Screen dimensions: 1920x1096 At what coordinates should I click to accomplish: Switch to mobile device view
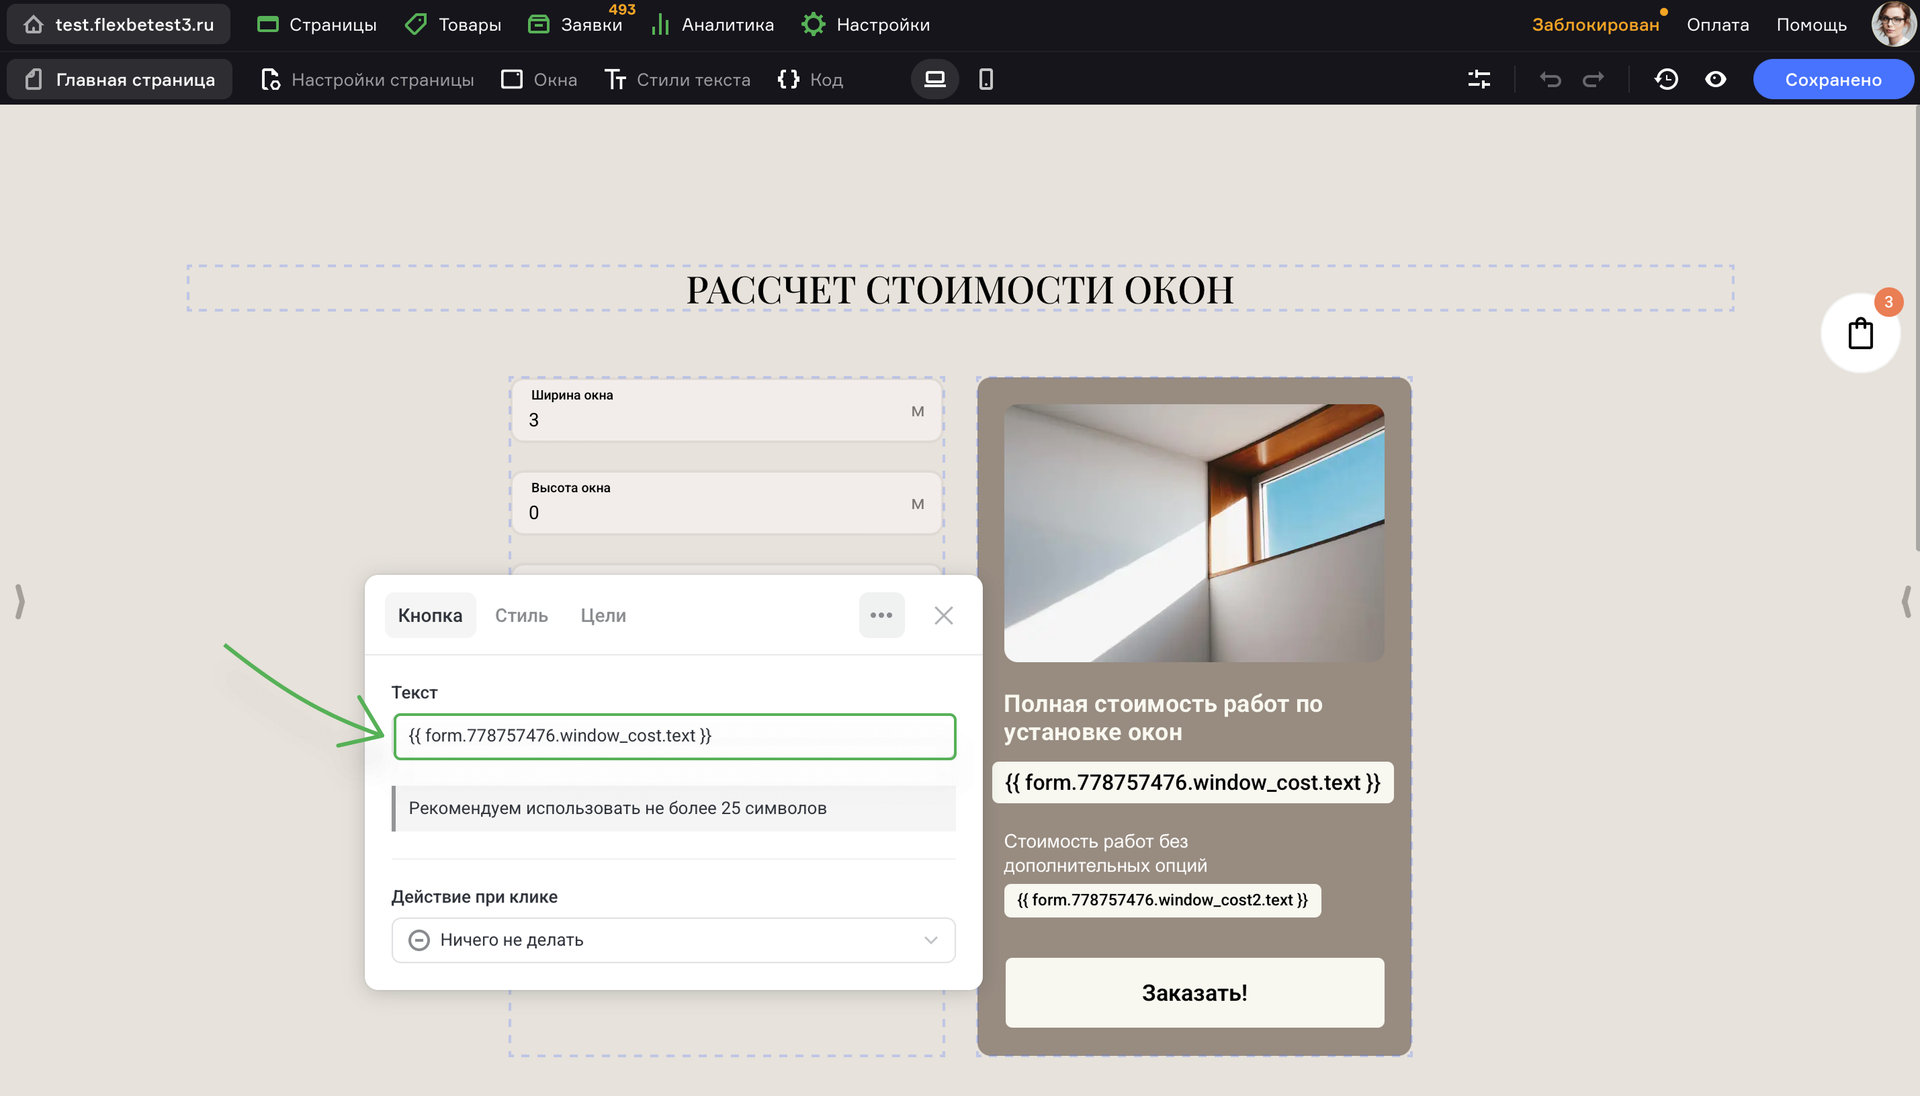point(986,79)
